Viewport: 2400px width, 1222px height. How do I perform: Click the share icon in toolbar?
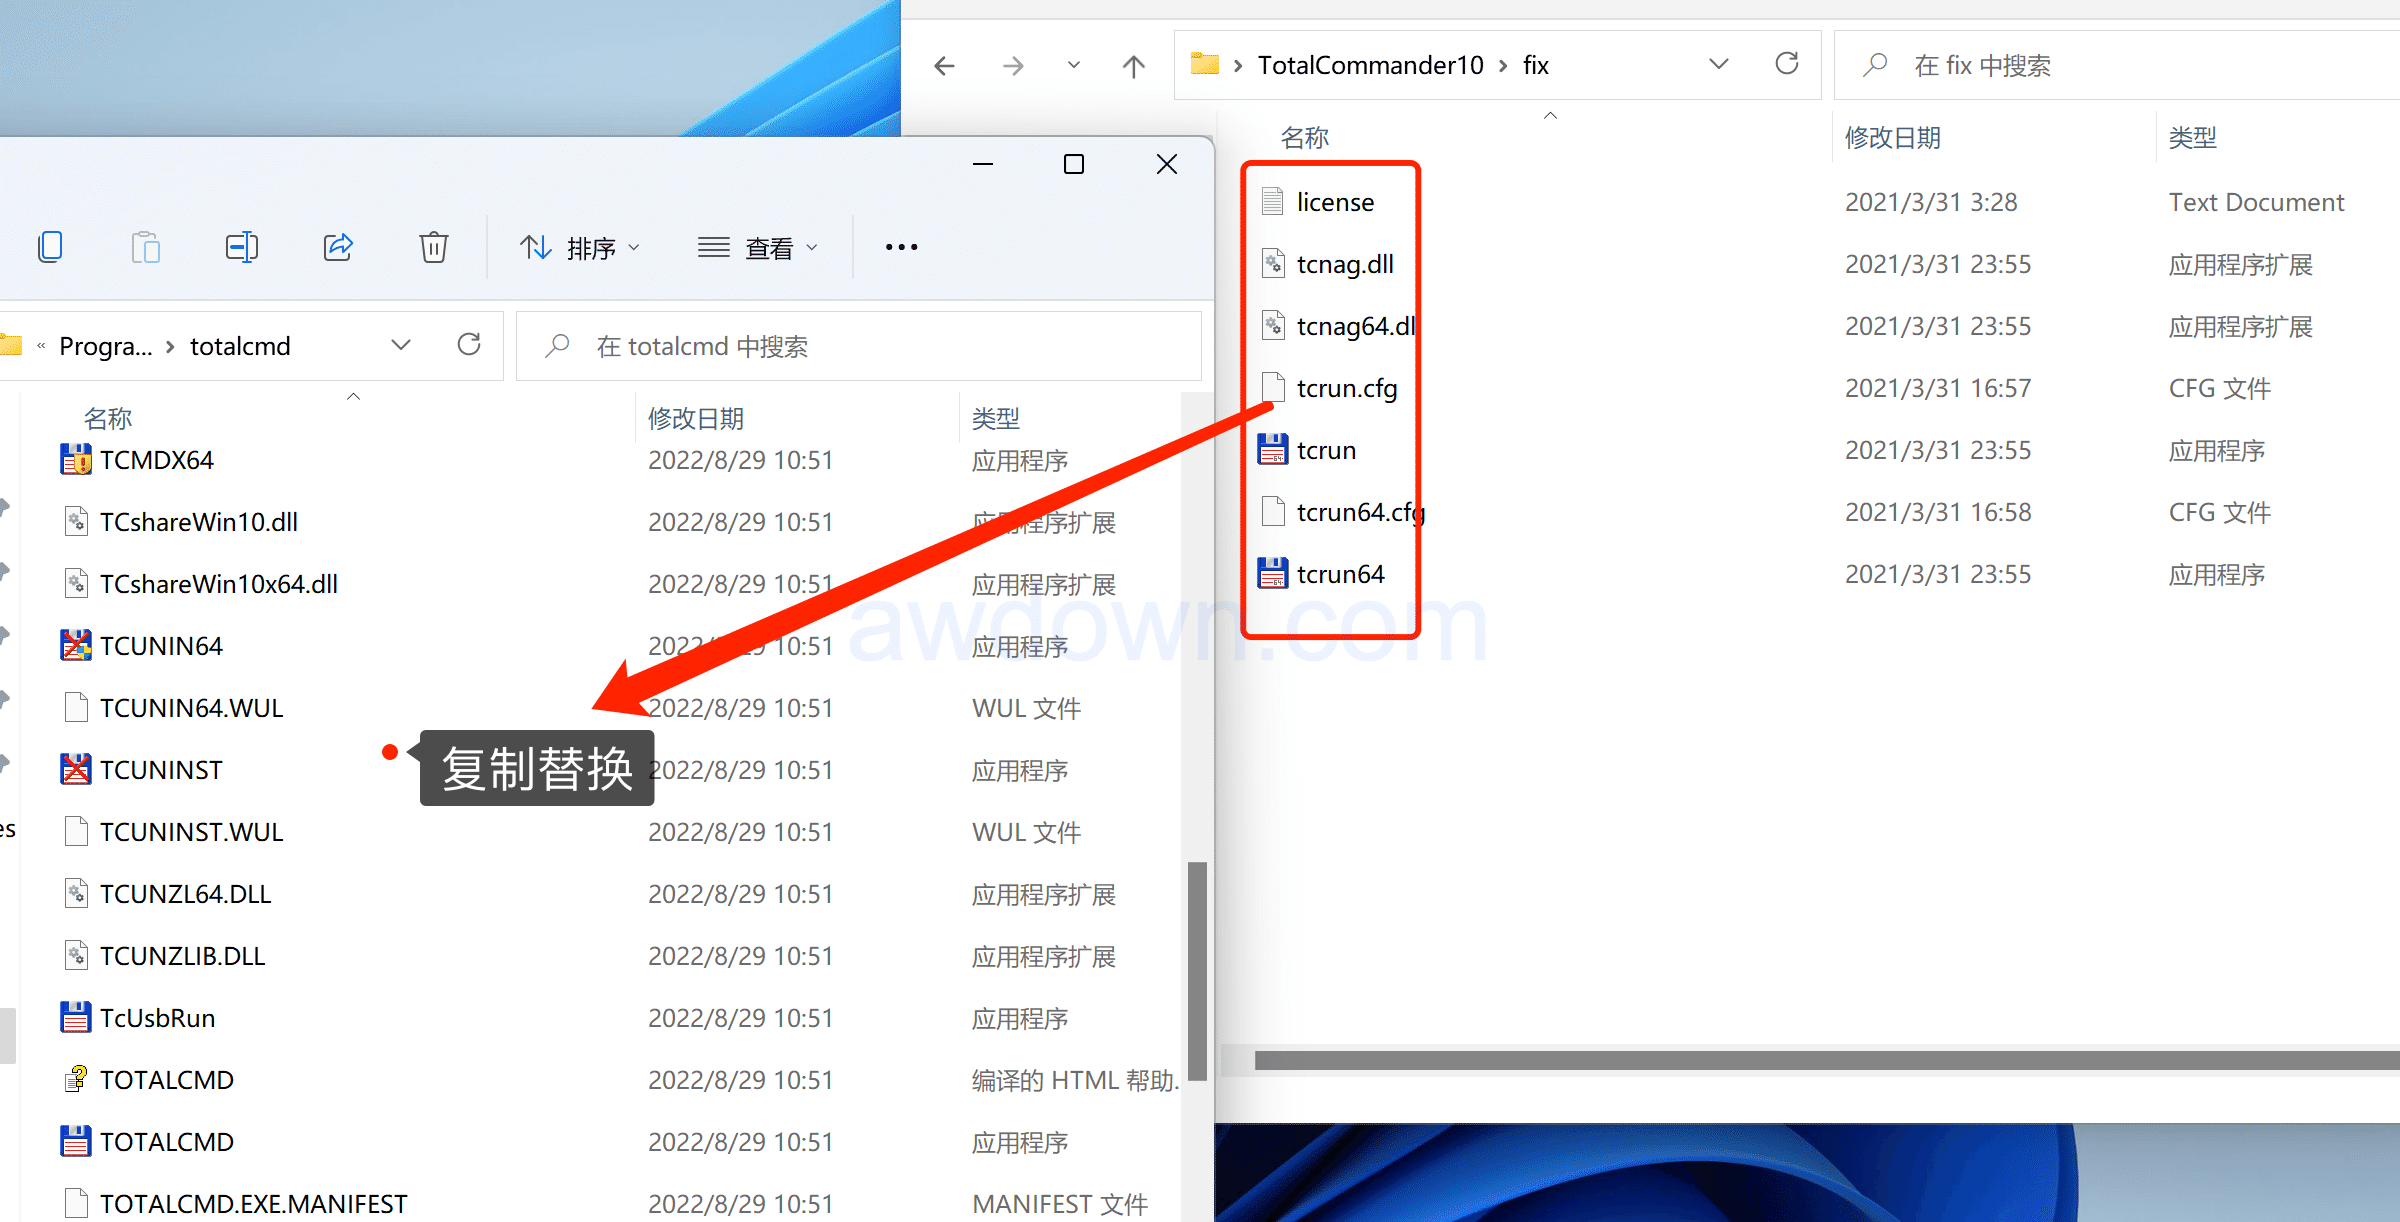338,247
